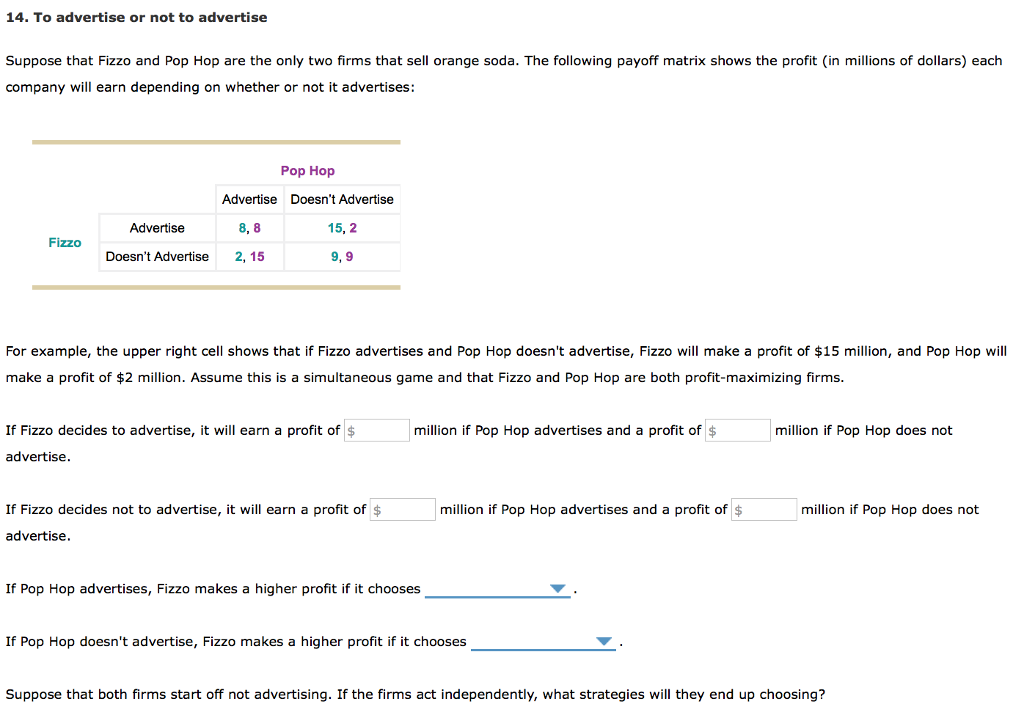
Task: Click the 'Doesn't Advertise' column heading
Action: pos(341,199)
